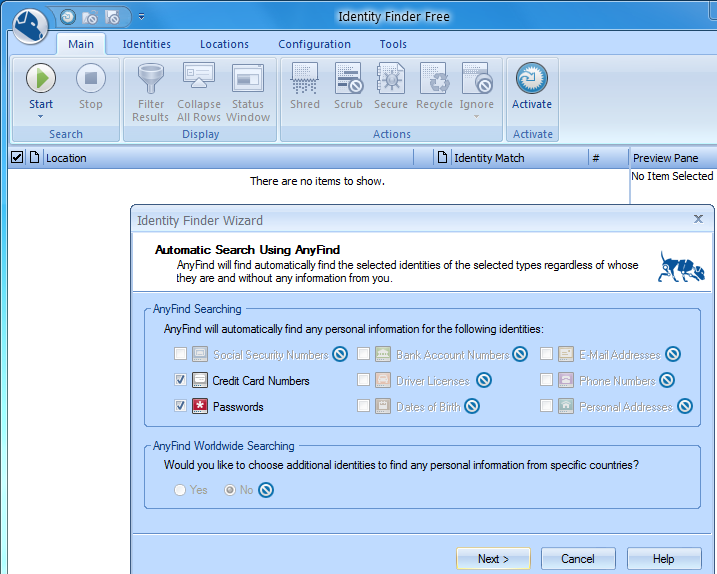Toggle the Status Window icon

coord(248,78)
